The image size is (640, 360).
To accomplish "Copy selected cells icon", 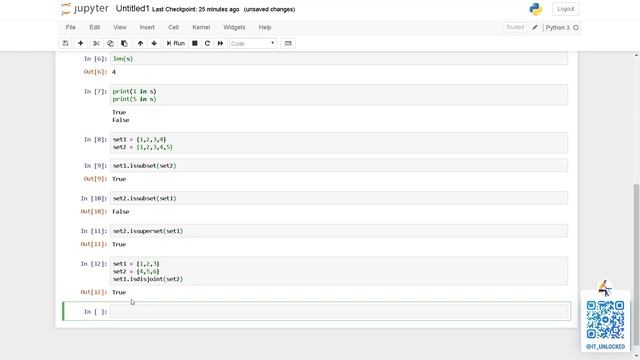I will (110, 43).
